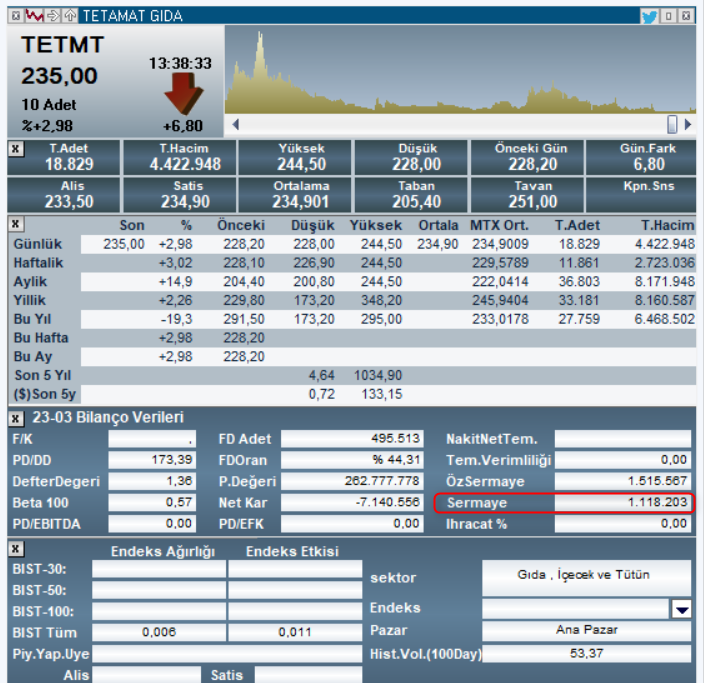Click the Bu Yıl percent value -19,3
Screen dimensions: 704x683
click(x=176, y=319)
